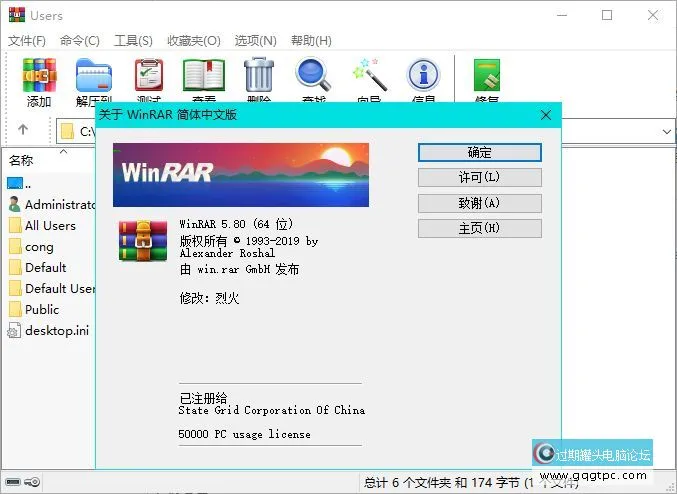The height and width of the screenshot is (494, 677).
Task: Click the drive icon in status bar
Action: (x=13, y=482)
